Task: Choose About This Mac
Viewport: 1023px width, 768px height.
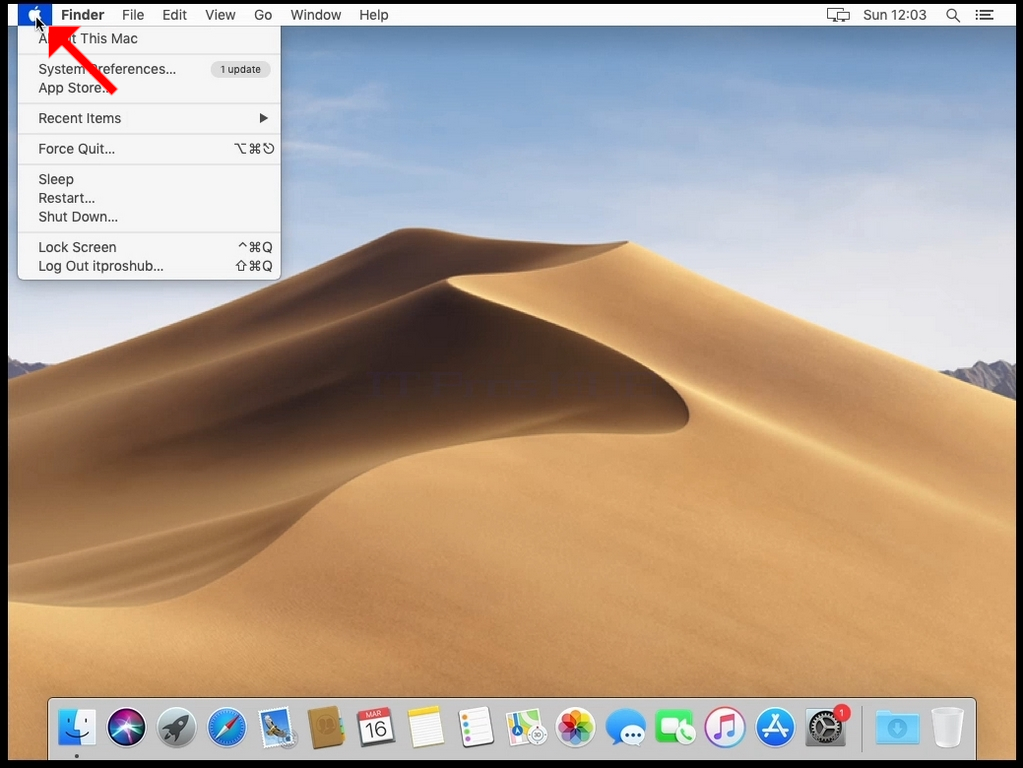Action: [x=149, y=38]
